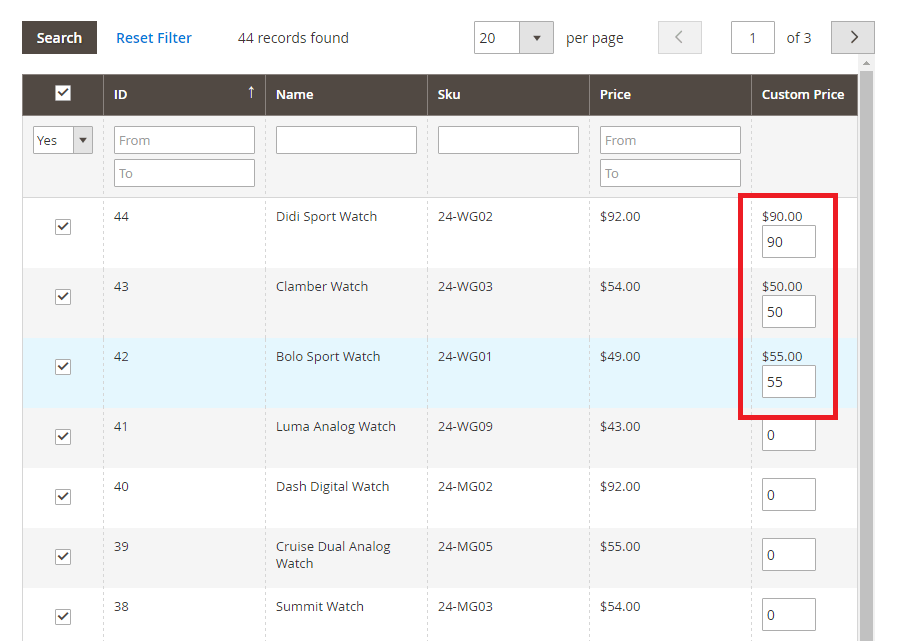This screenshot has height=641, width=901.
Task: Click the Price To filter field
Action: (670, 173)
